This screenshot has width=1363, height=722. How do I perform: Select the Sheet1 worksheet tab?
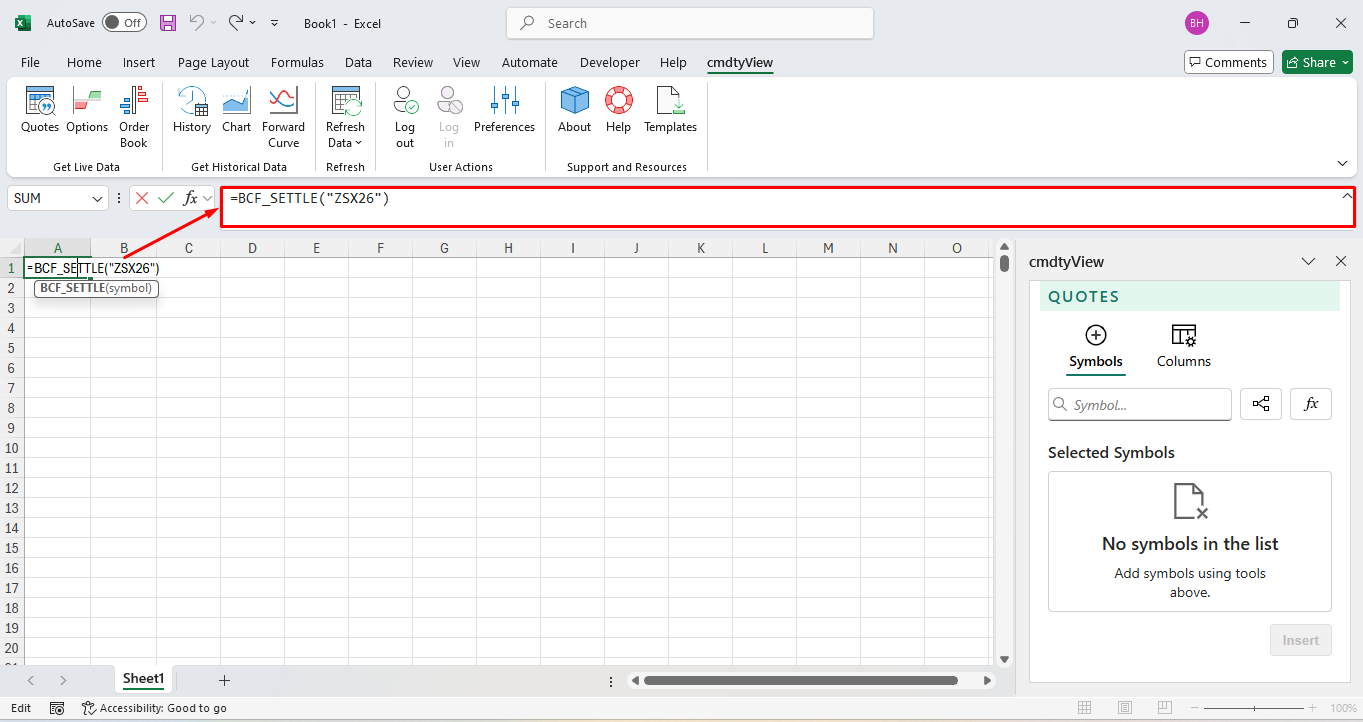point(143,679)
